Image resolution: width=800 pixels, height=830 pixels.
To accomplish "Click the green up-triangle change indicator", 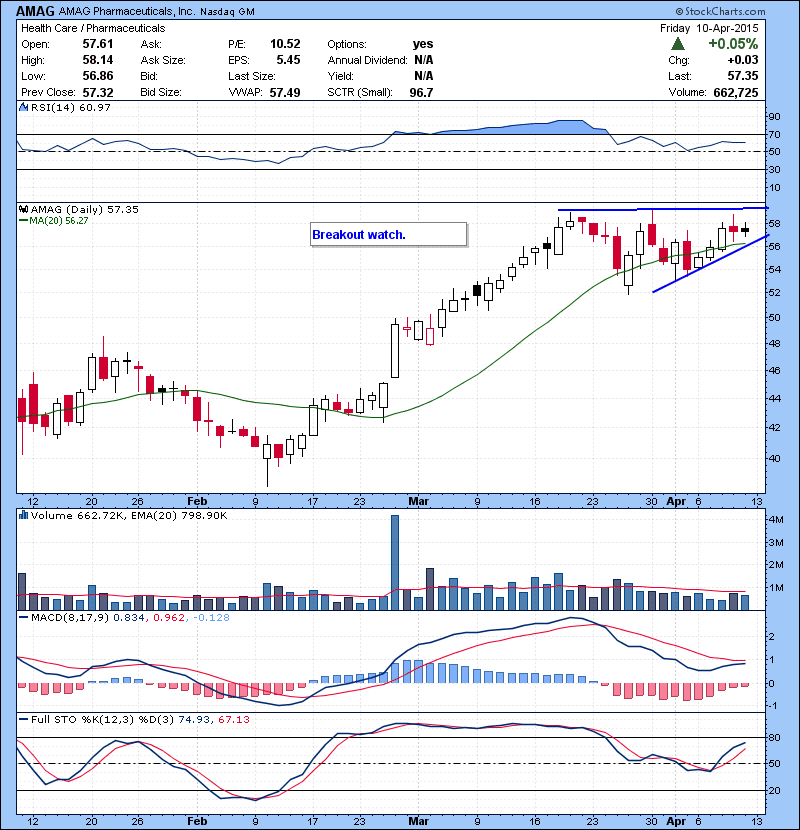I will pyautogui.click(x=677, y=44).
